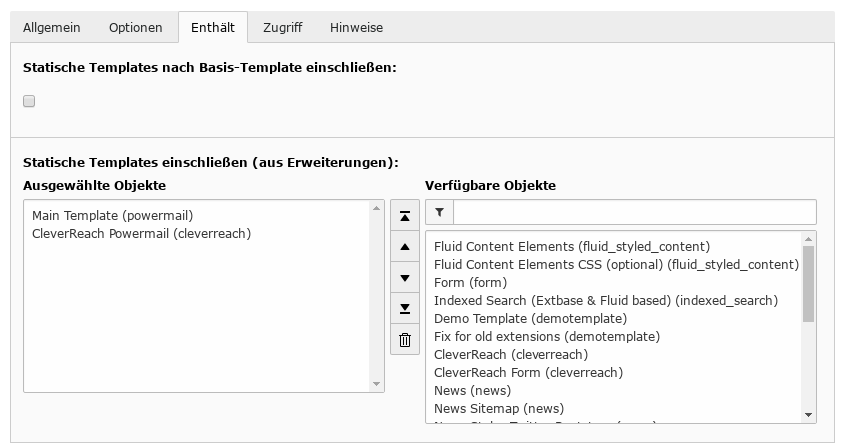
Task: Go to the Zugriff tab
Action: click(x=283, y=27)
